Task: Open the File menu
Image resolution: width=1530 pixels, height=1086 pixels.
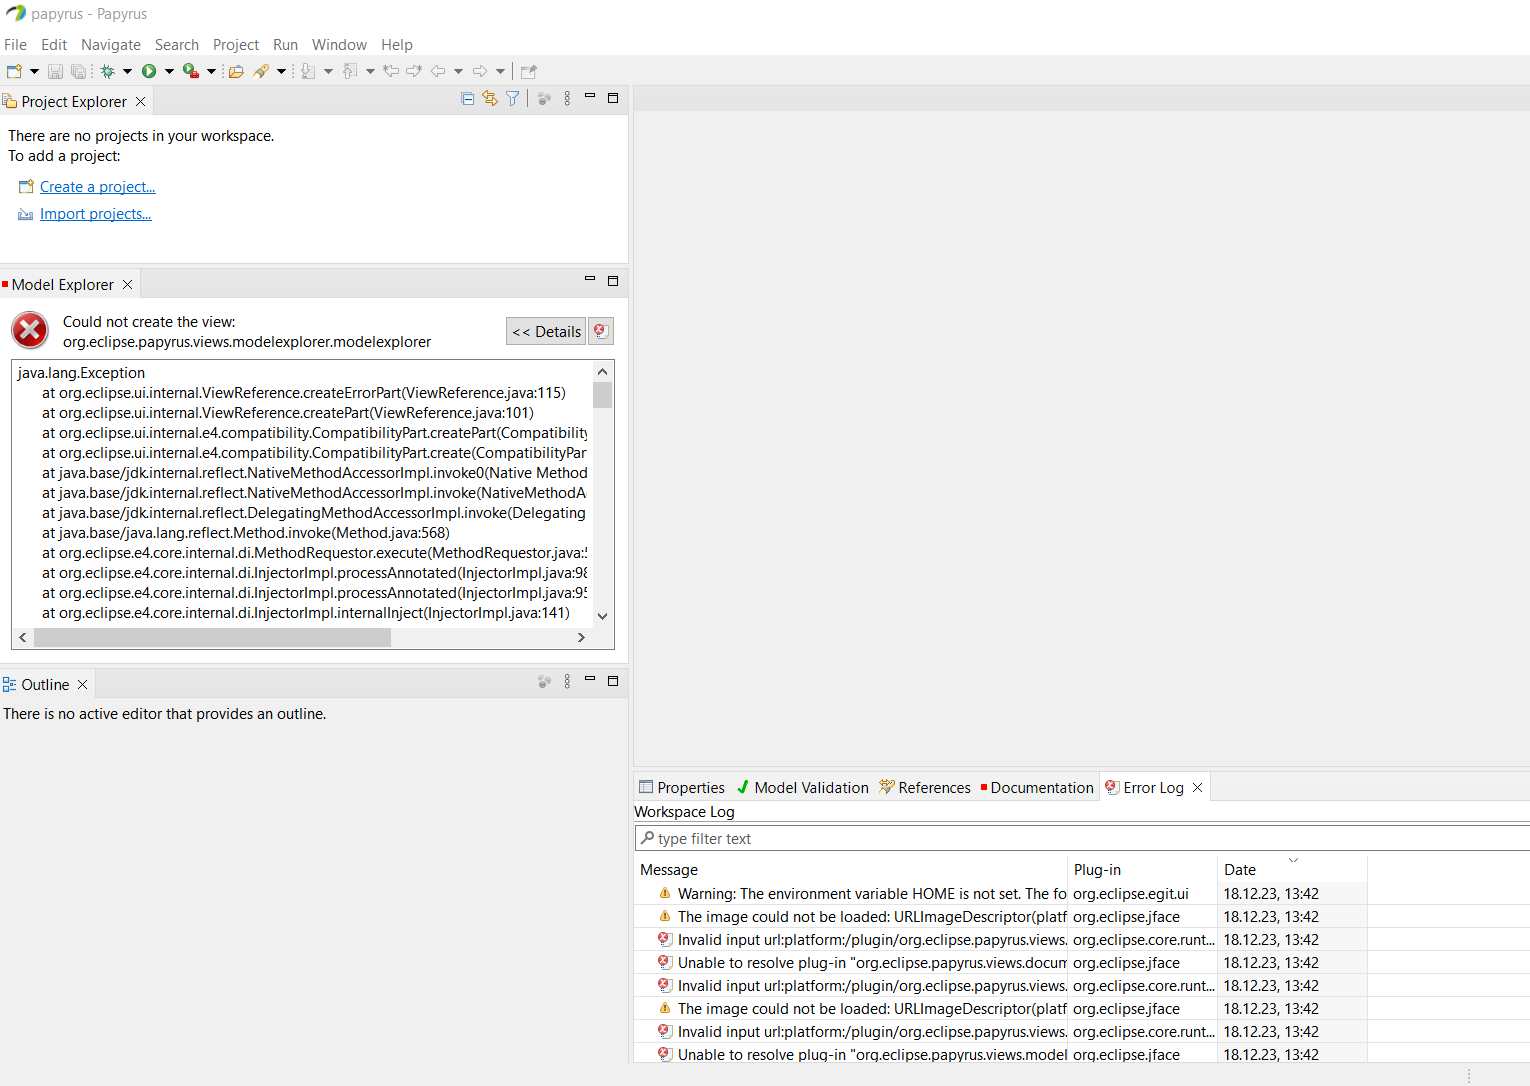Action: tap(15, 45)
